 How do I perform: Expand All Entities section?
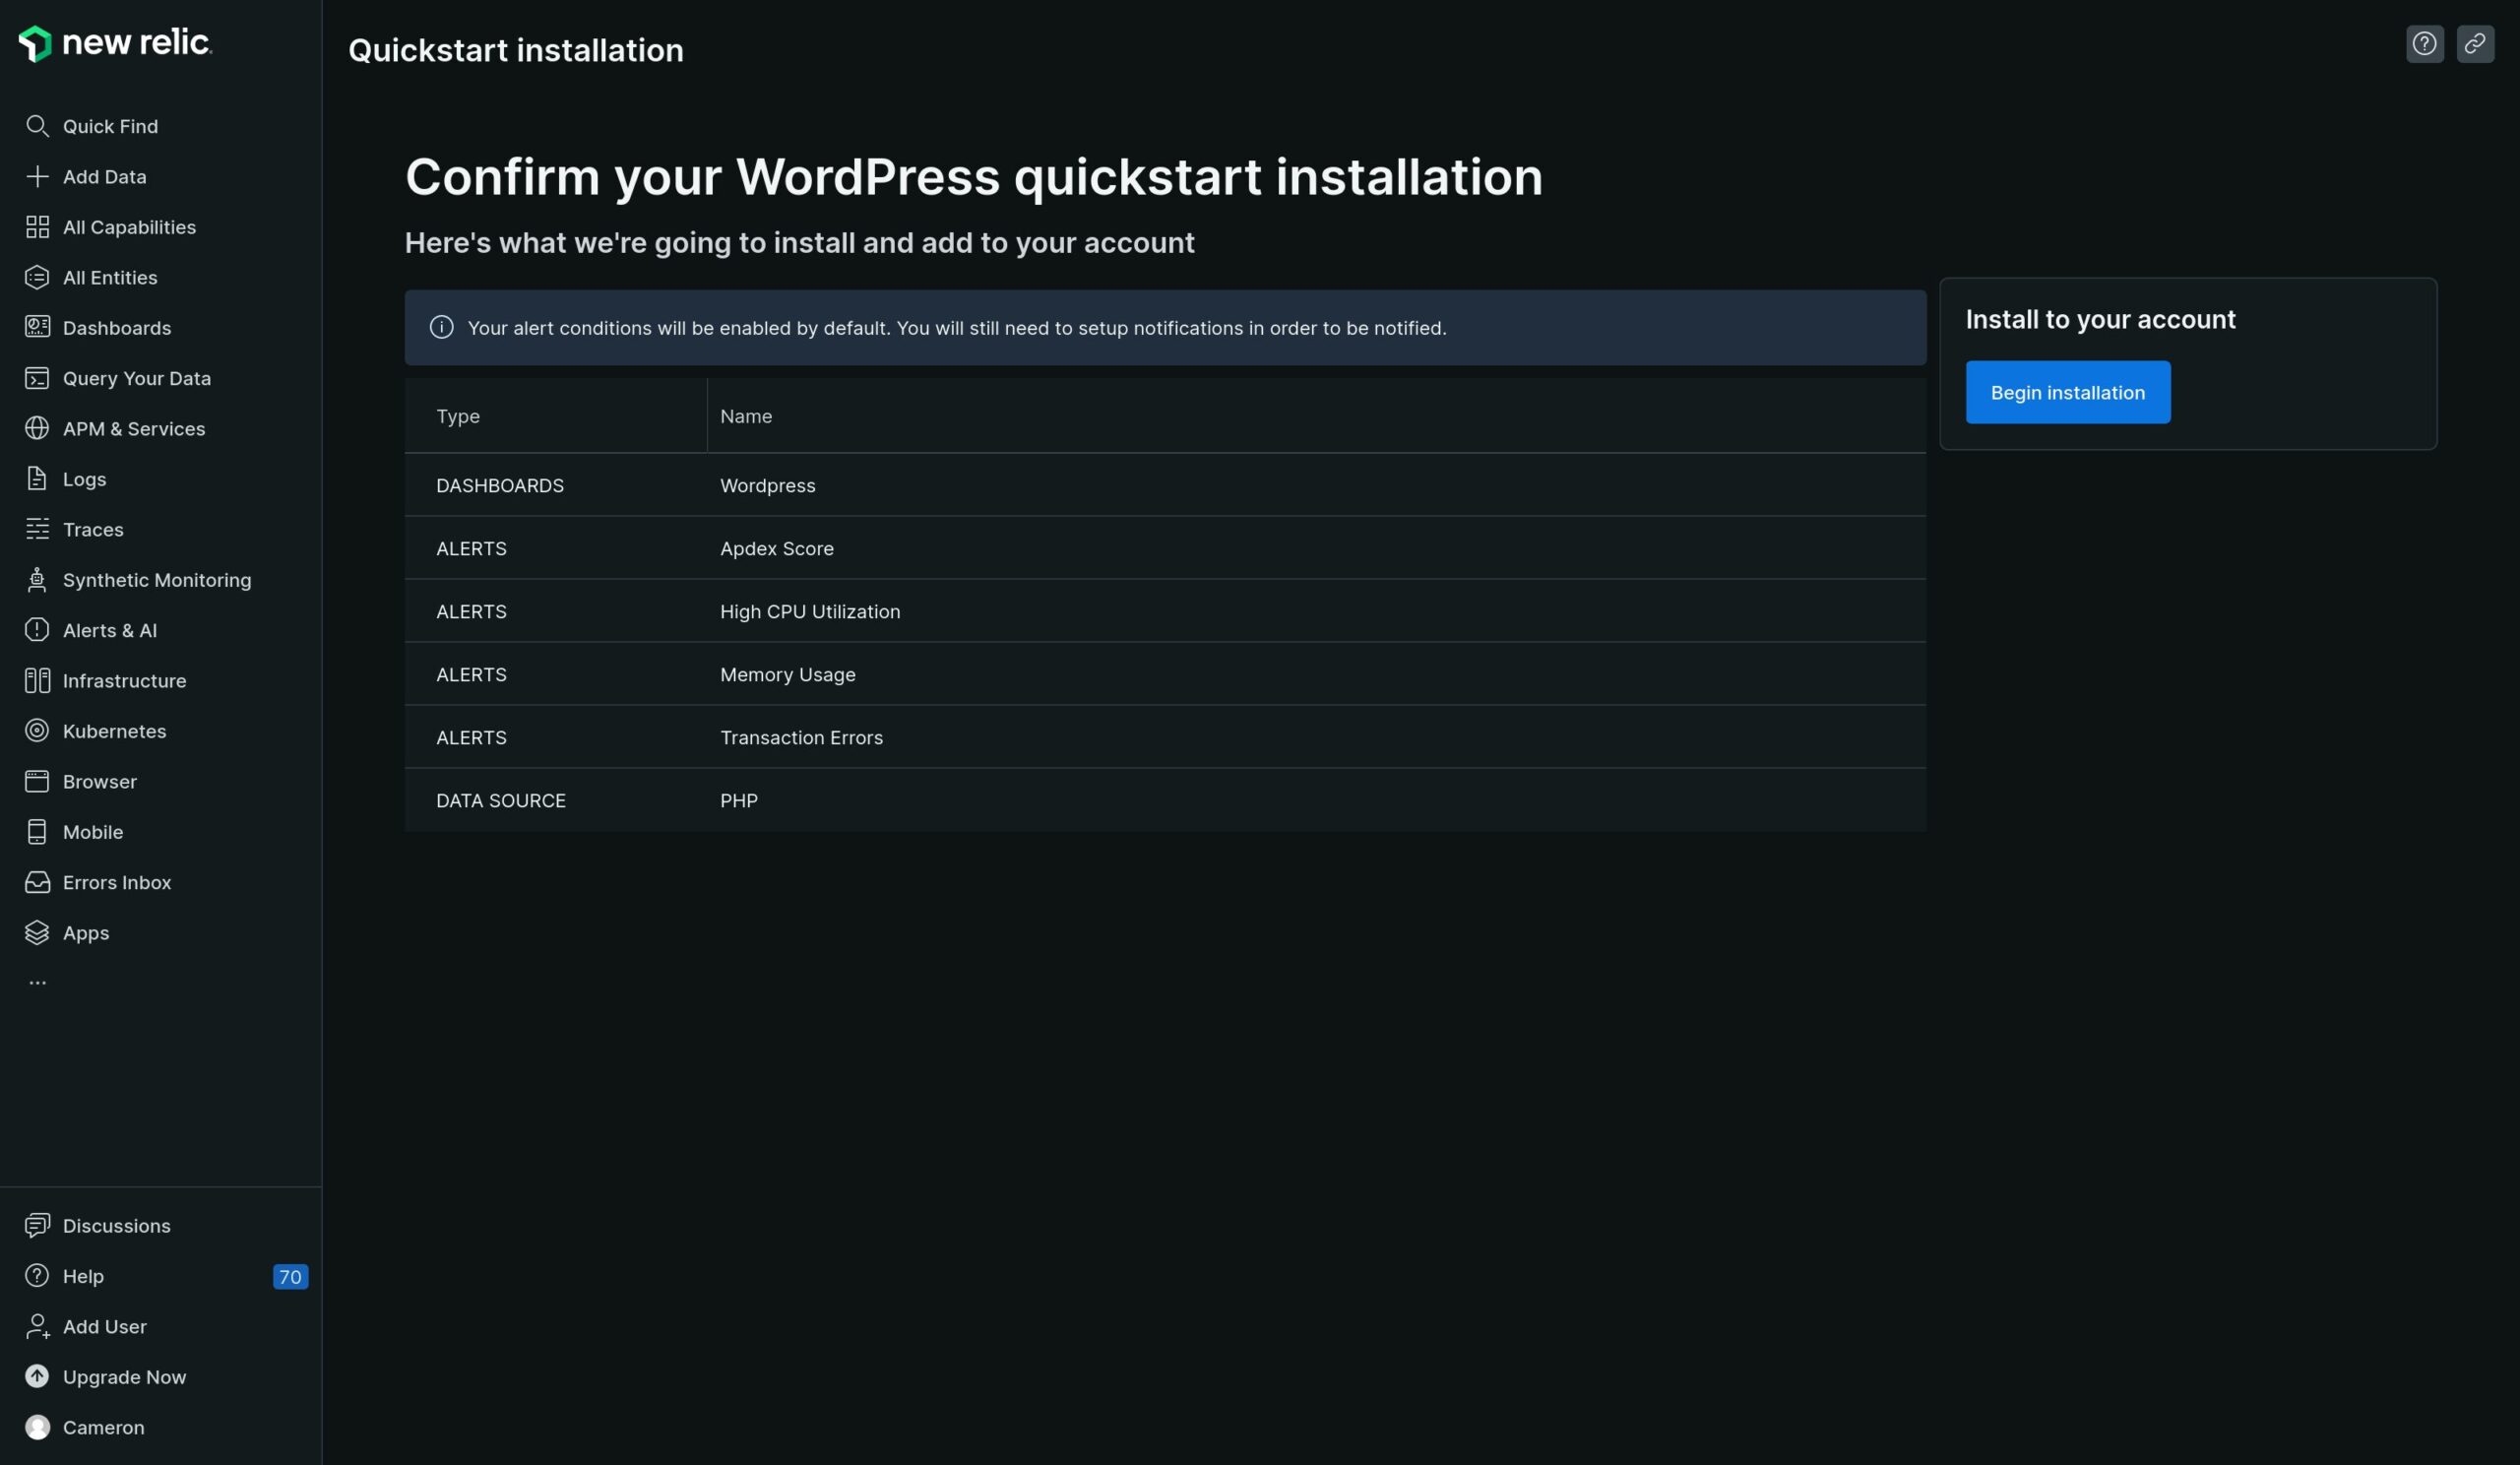[x=108, y=278]
